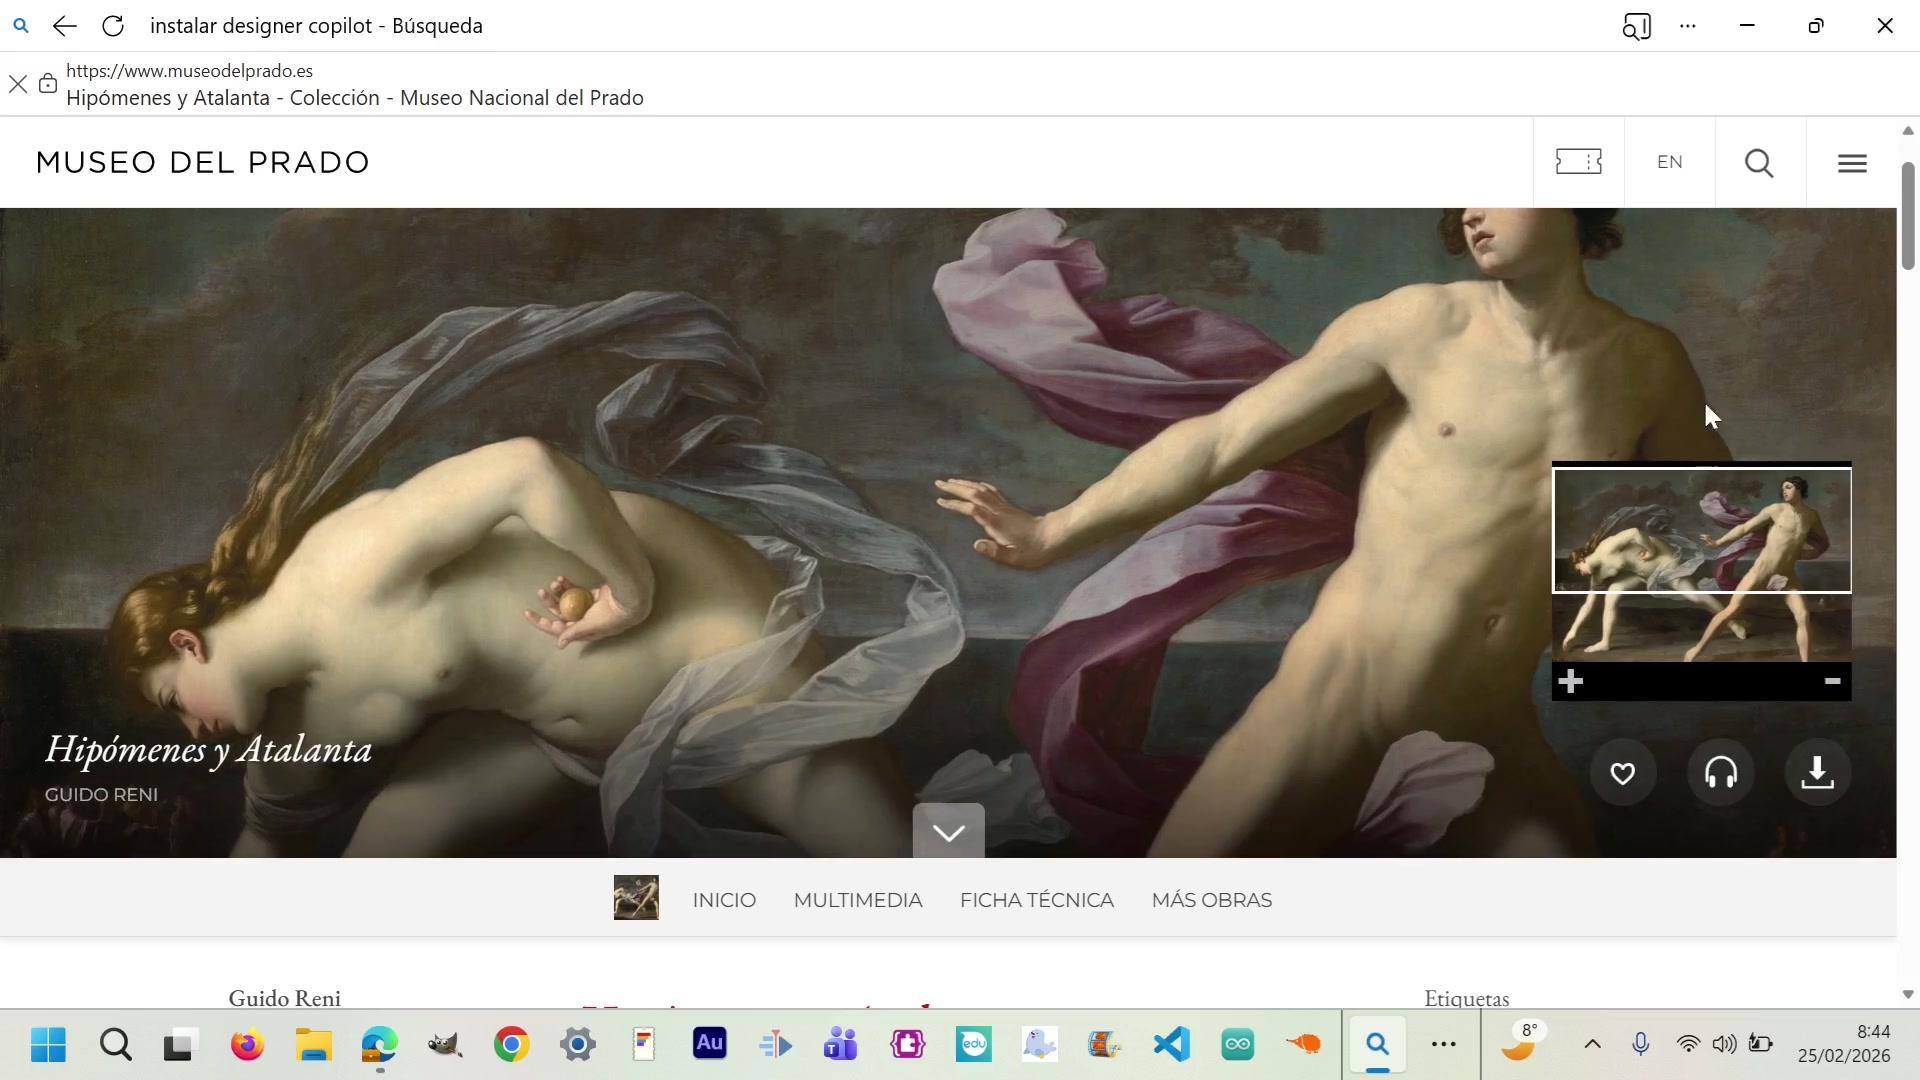Open the MULTIMEDIA section tab

click(857, 900)
